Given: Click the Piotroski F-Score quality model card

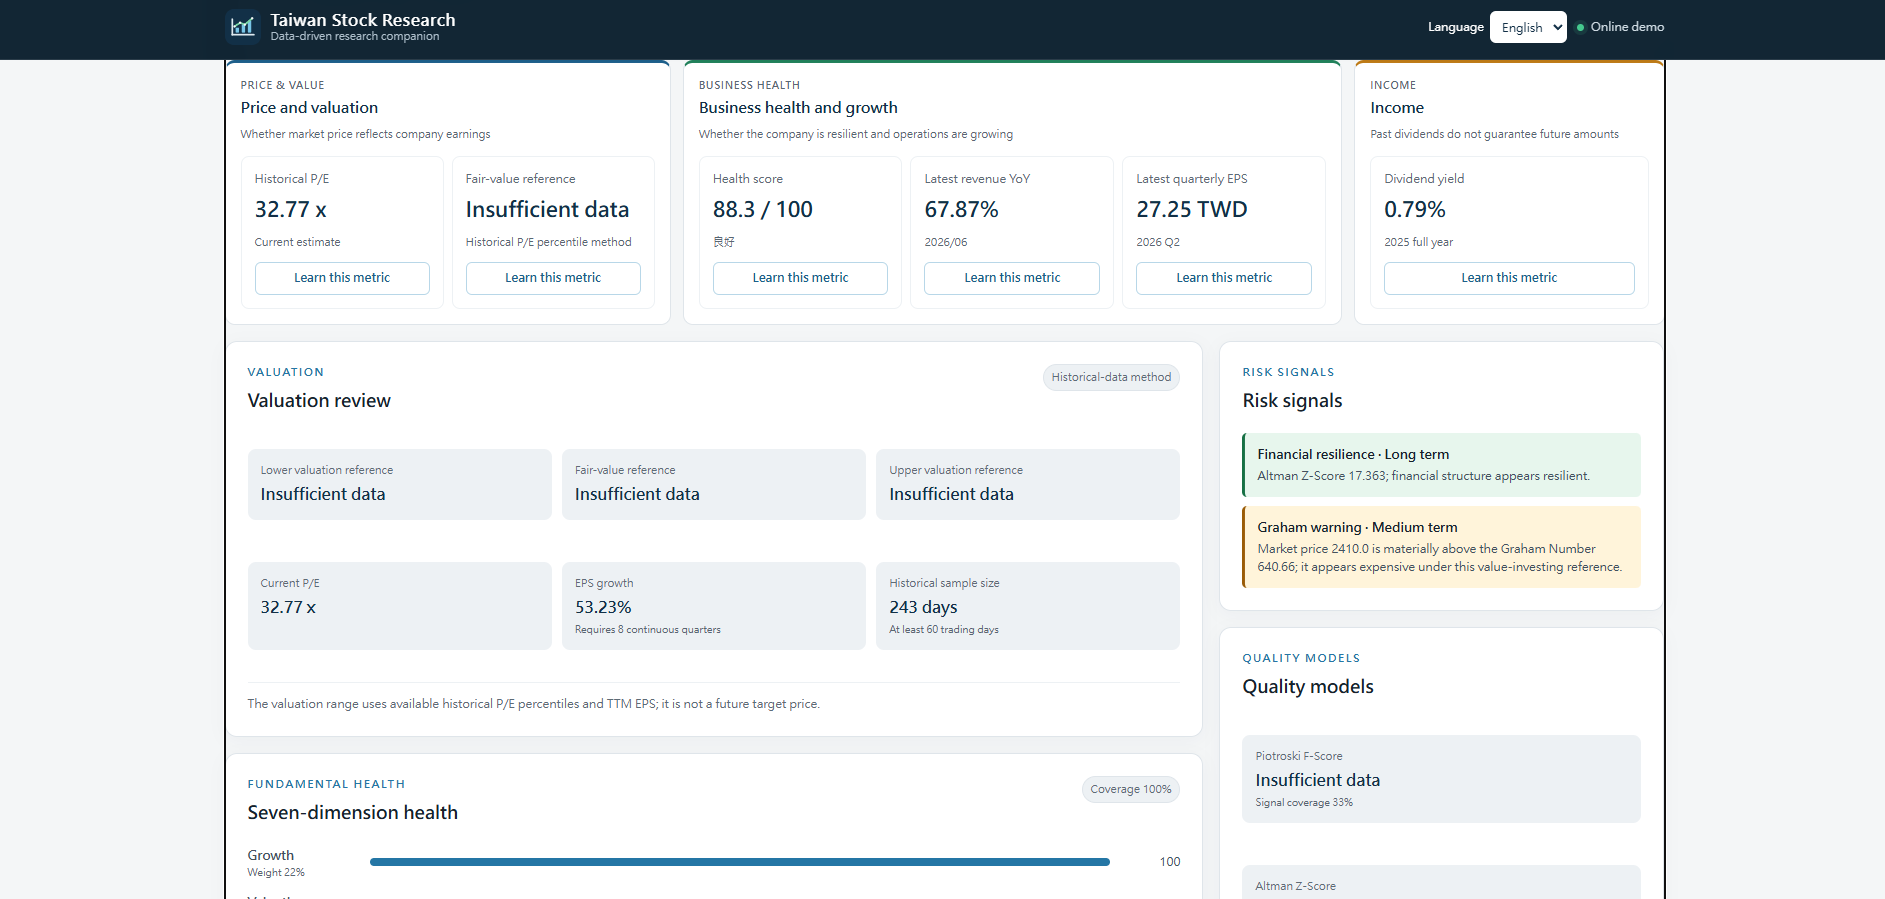Looking at the screenshot, I should coord(1441,779).
